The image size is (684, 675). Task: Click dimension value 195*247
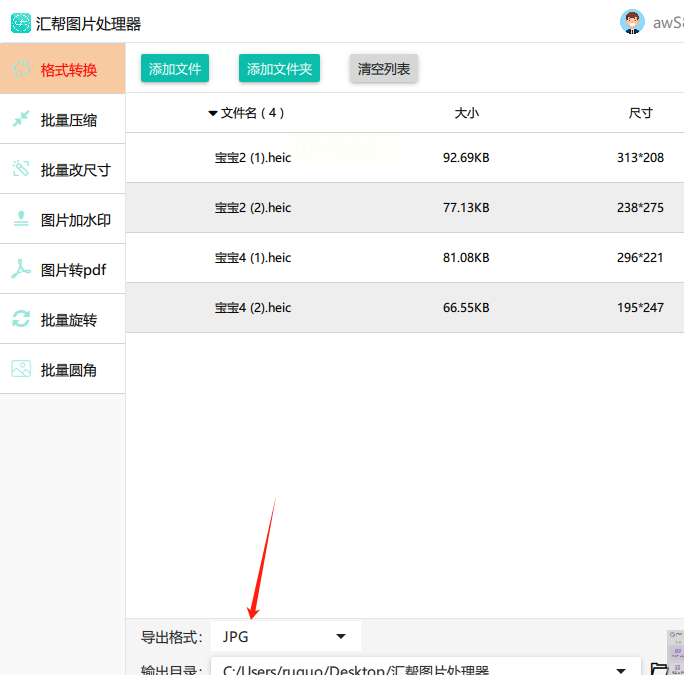coord(640,308)
